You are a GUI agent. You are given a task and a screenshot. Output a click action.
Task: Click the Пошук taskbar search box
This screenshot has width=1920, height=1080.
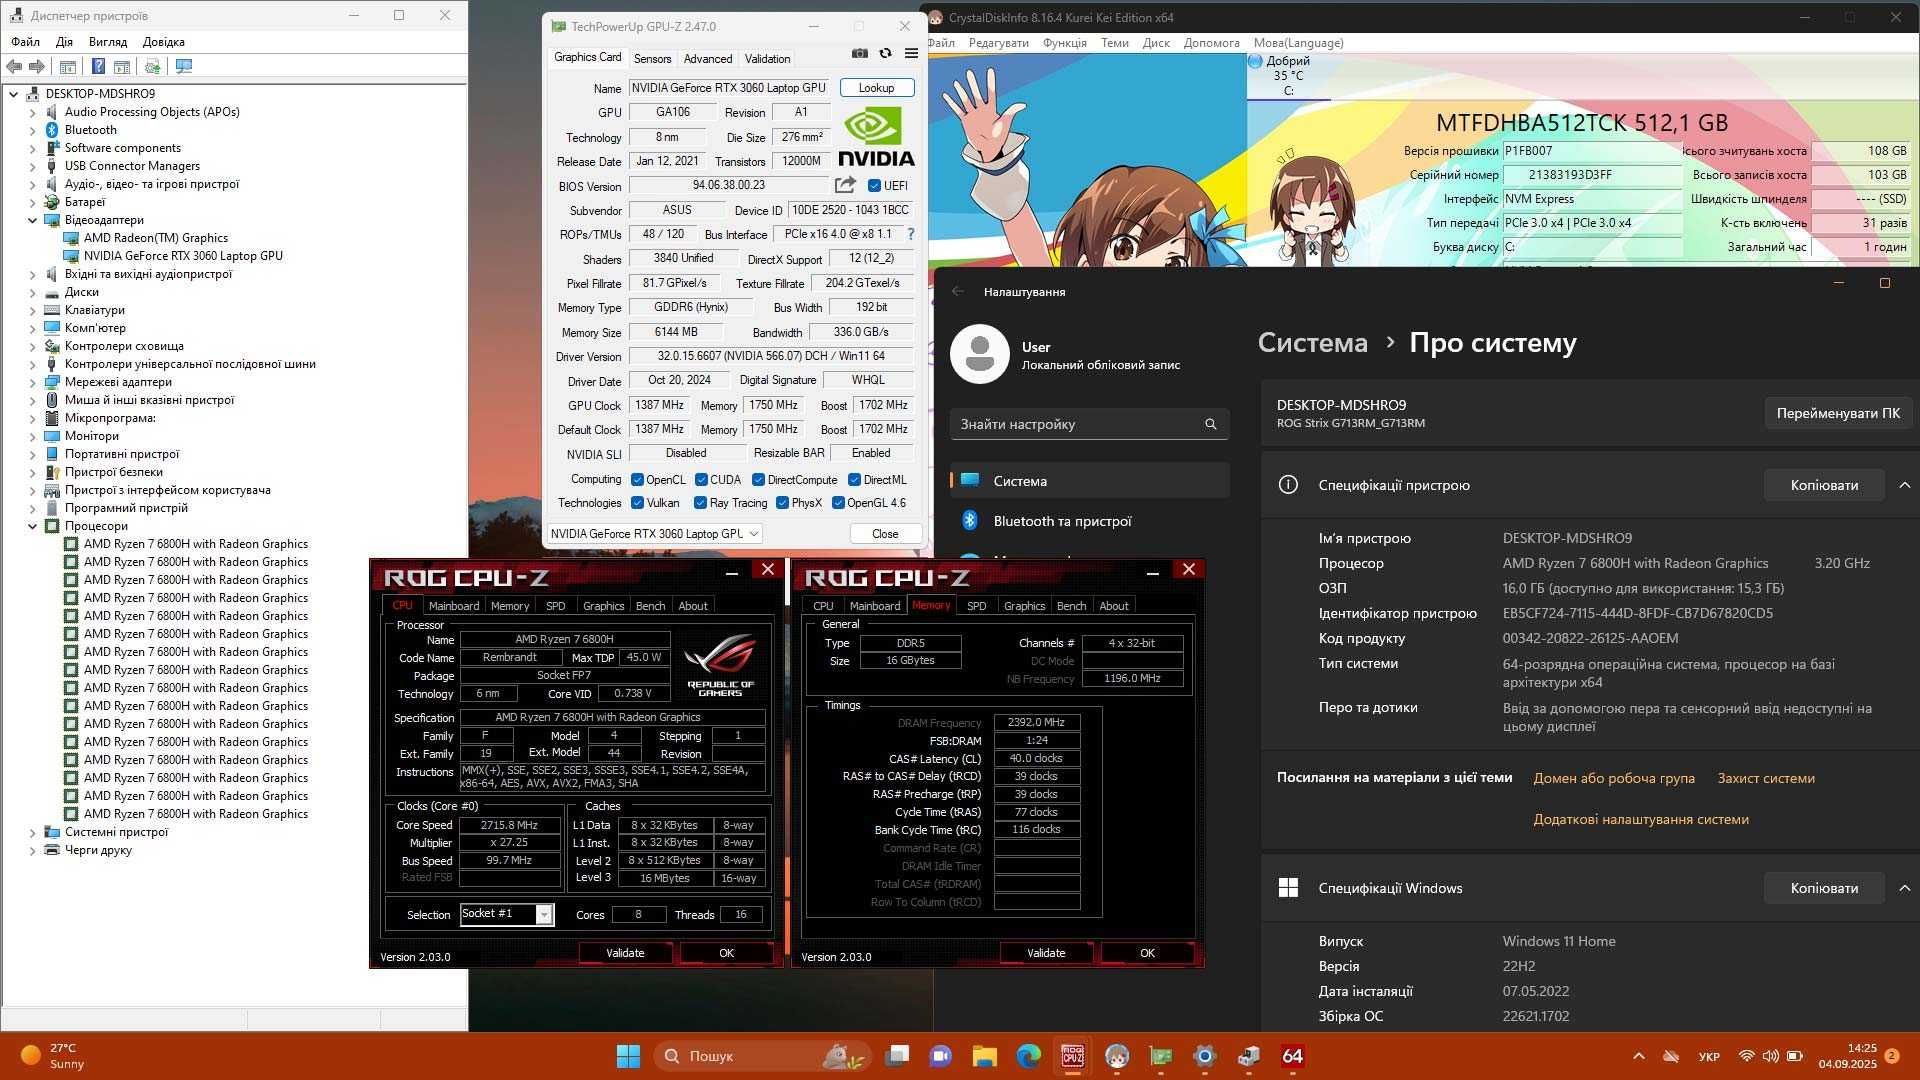pyautogui.click(x=763, y=1056)
